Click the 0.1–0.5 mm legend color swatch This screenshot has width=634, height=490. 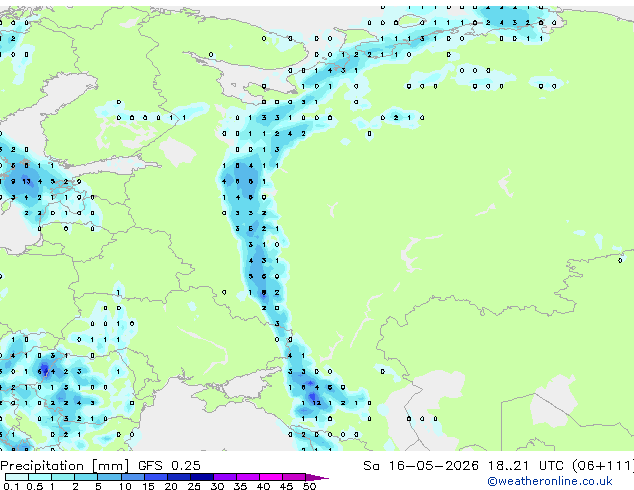pos(17,477)
